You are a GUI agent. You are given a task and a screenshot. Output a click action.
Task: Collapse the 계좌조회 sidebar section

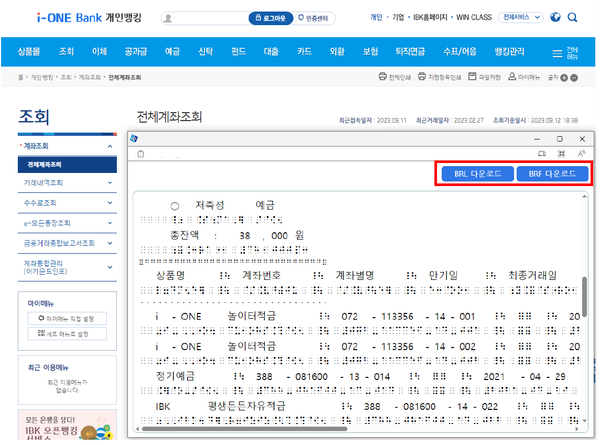(110, 147)
